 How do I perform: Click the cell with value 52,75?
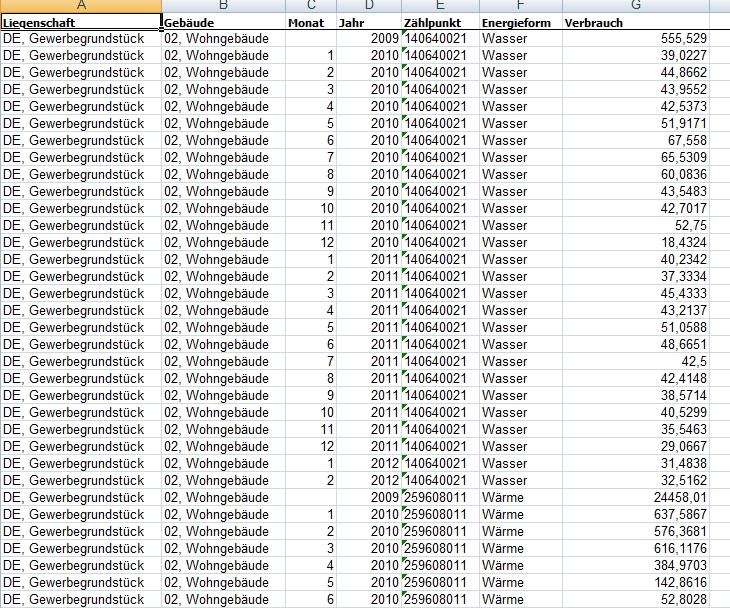coord(635,225)
